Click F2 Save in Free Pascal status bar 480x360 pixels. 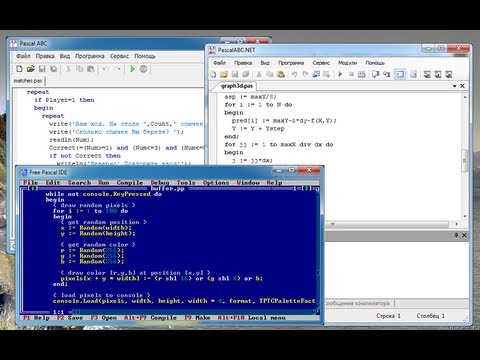tap(70, 318)
